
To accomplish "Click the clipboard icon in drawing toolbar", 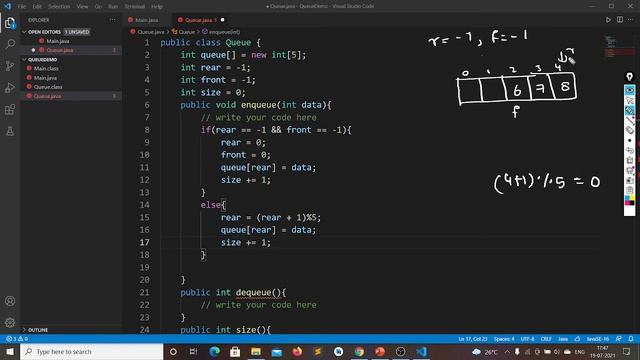I will point(629,190).
